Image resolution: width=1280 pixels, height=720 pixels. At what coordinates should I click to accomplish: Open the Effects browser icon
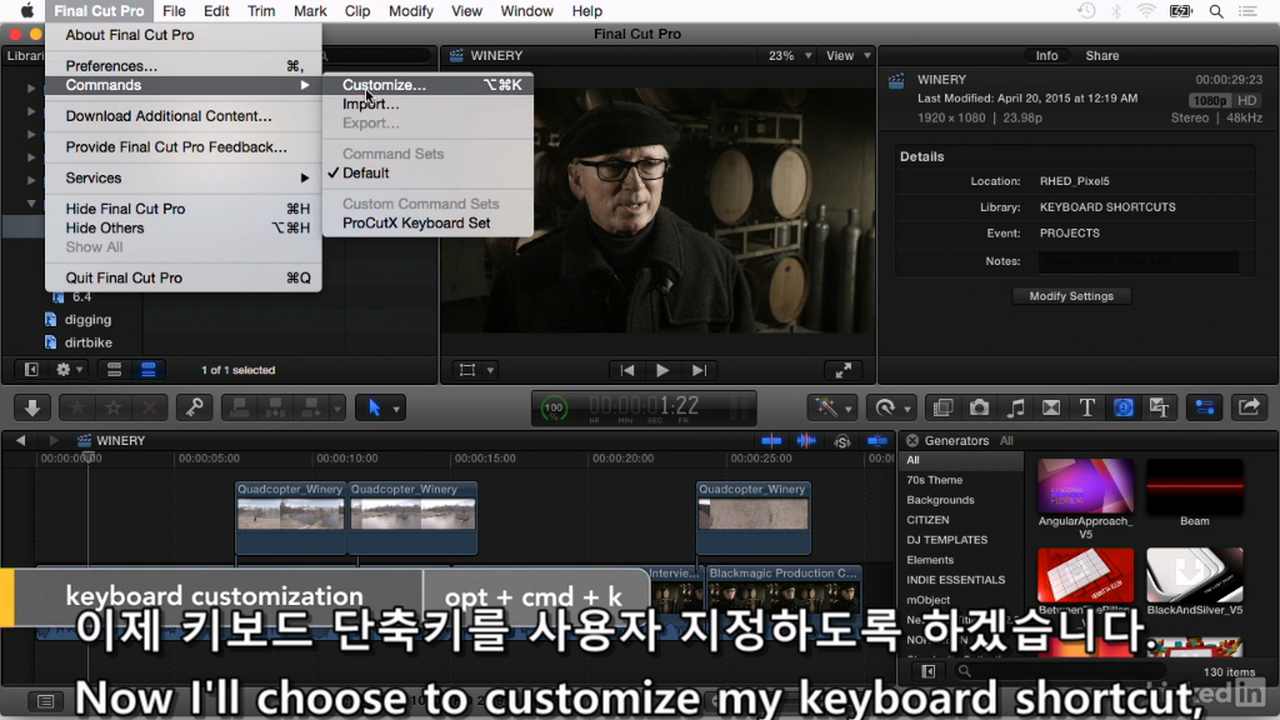(942, 408)
